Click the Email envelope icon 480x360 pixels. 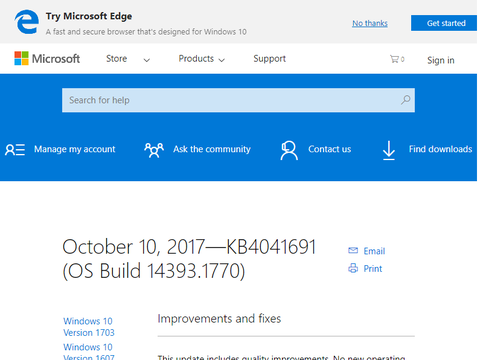point(353,250)
